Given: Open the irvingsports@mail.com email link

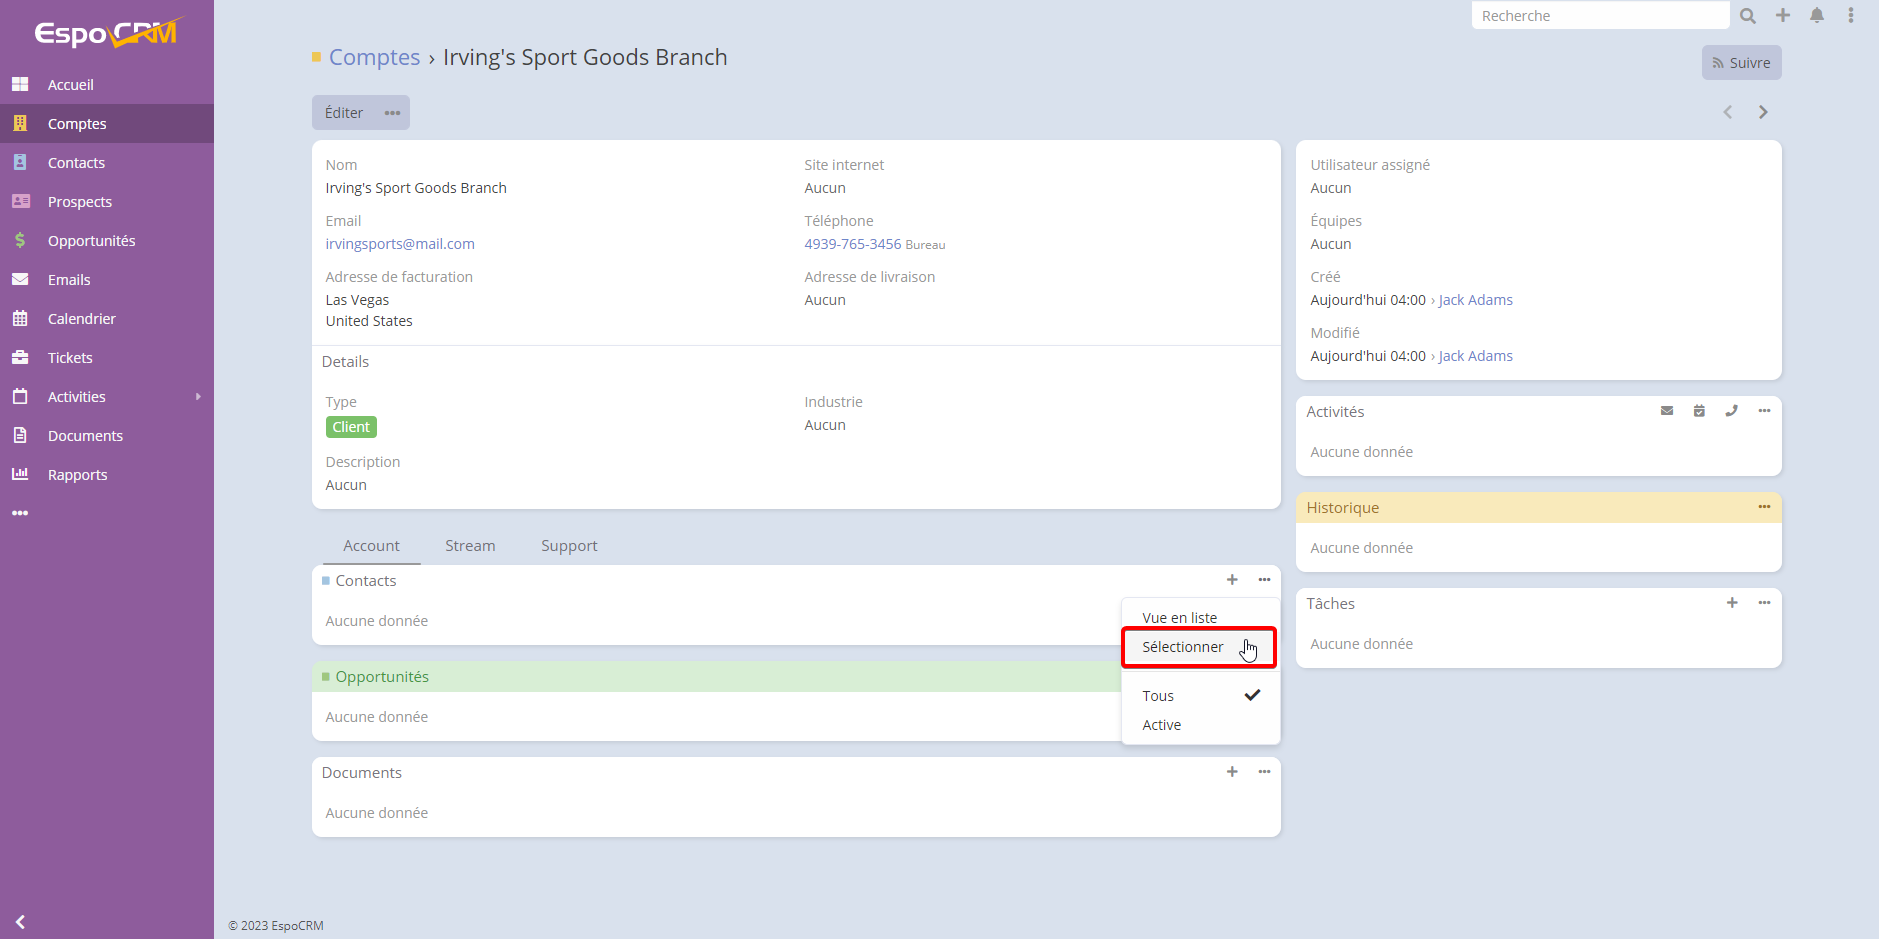Looking at the screenshot, I should (x=400, y=244).
